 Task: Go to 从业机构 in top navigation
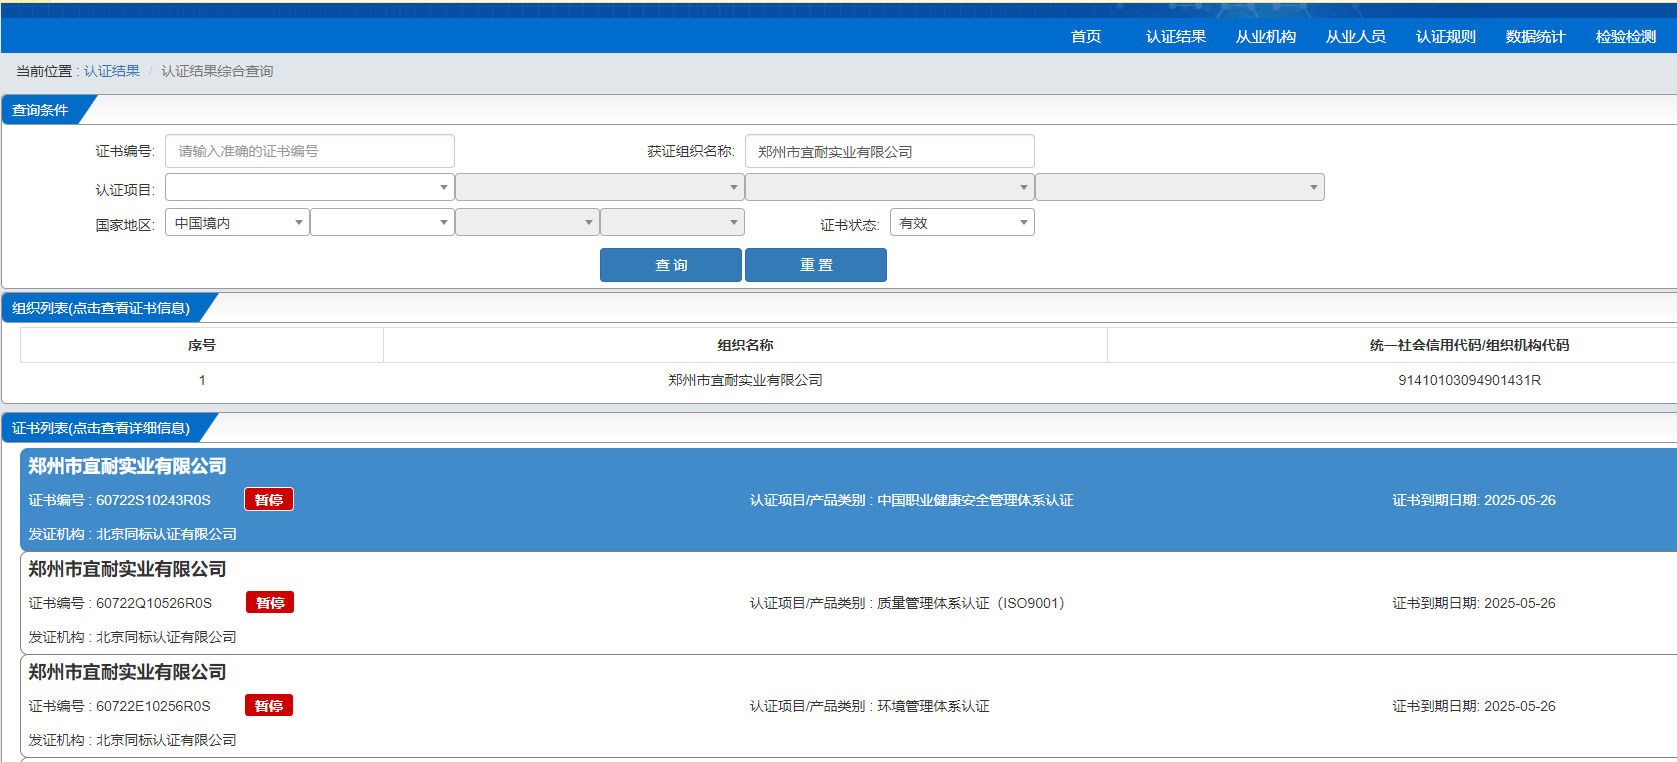(1265, 37)
